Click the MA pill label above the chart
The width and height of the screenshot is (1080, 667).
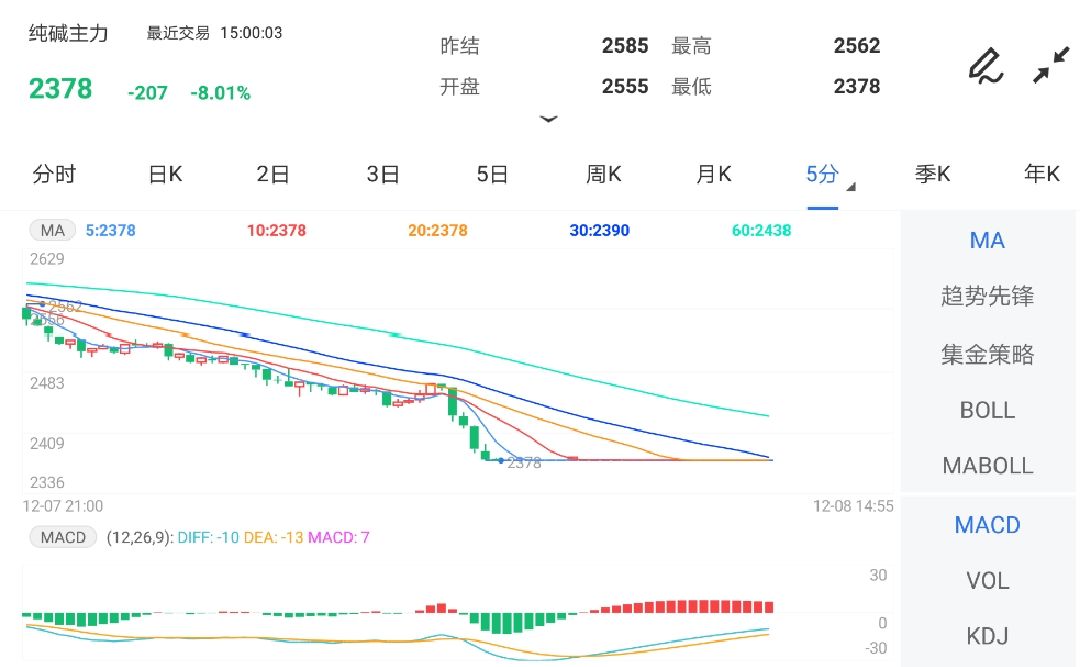[52, 230]
